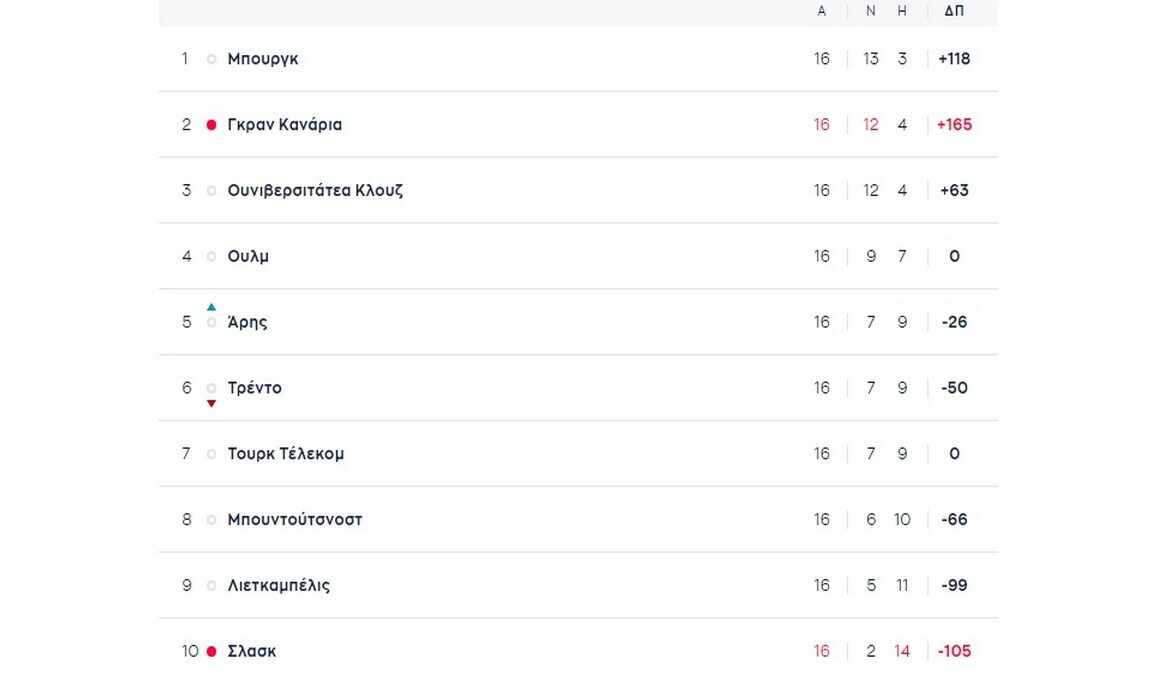The width and height of the screenshot is (1170, 675).
Task: Click the ΔΠ column header
Action: click(954, 11)
